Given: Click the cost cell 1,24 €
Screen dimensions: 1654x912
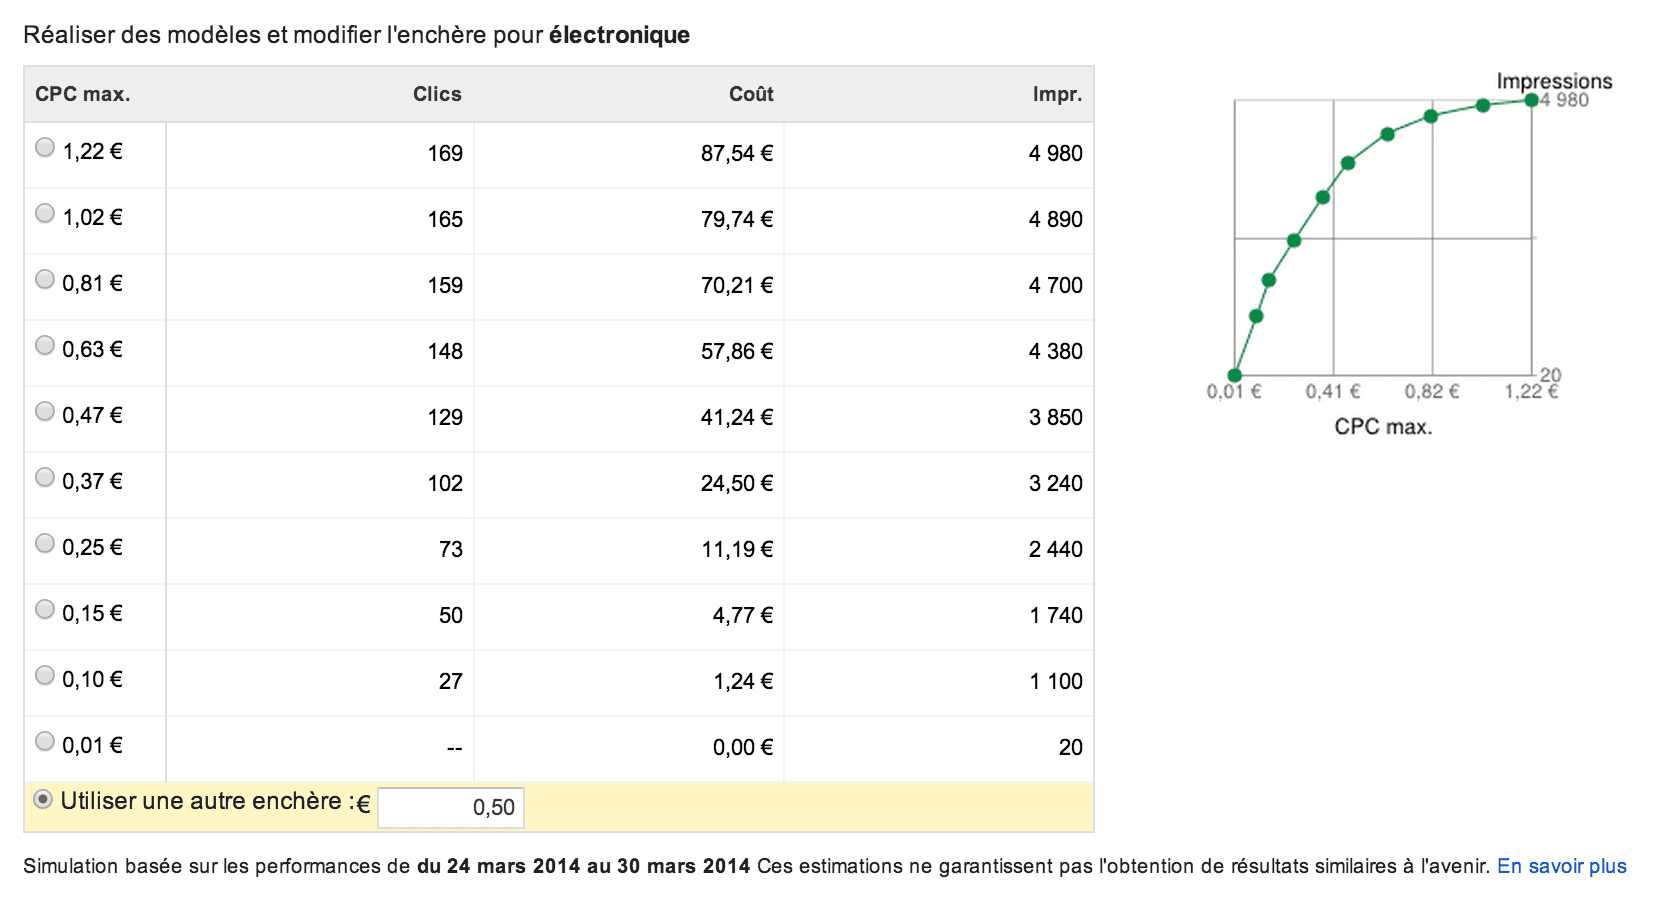Looking at the screenshot, I should click(743, 682).
